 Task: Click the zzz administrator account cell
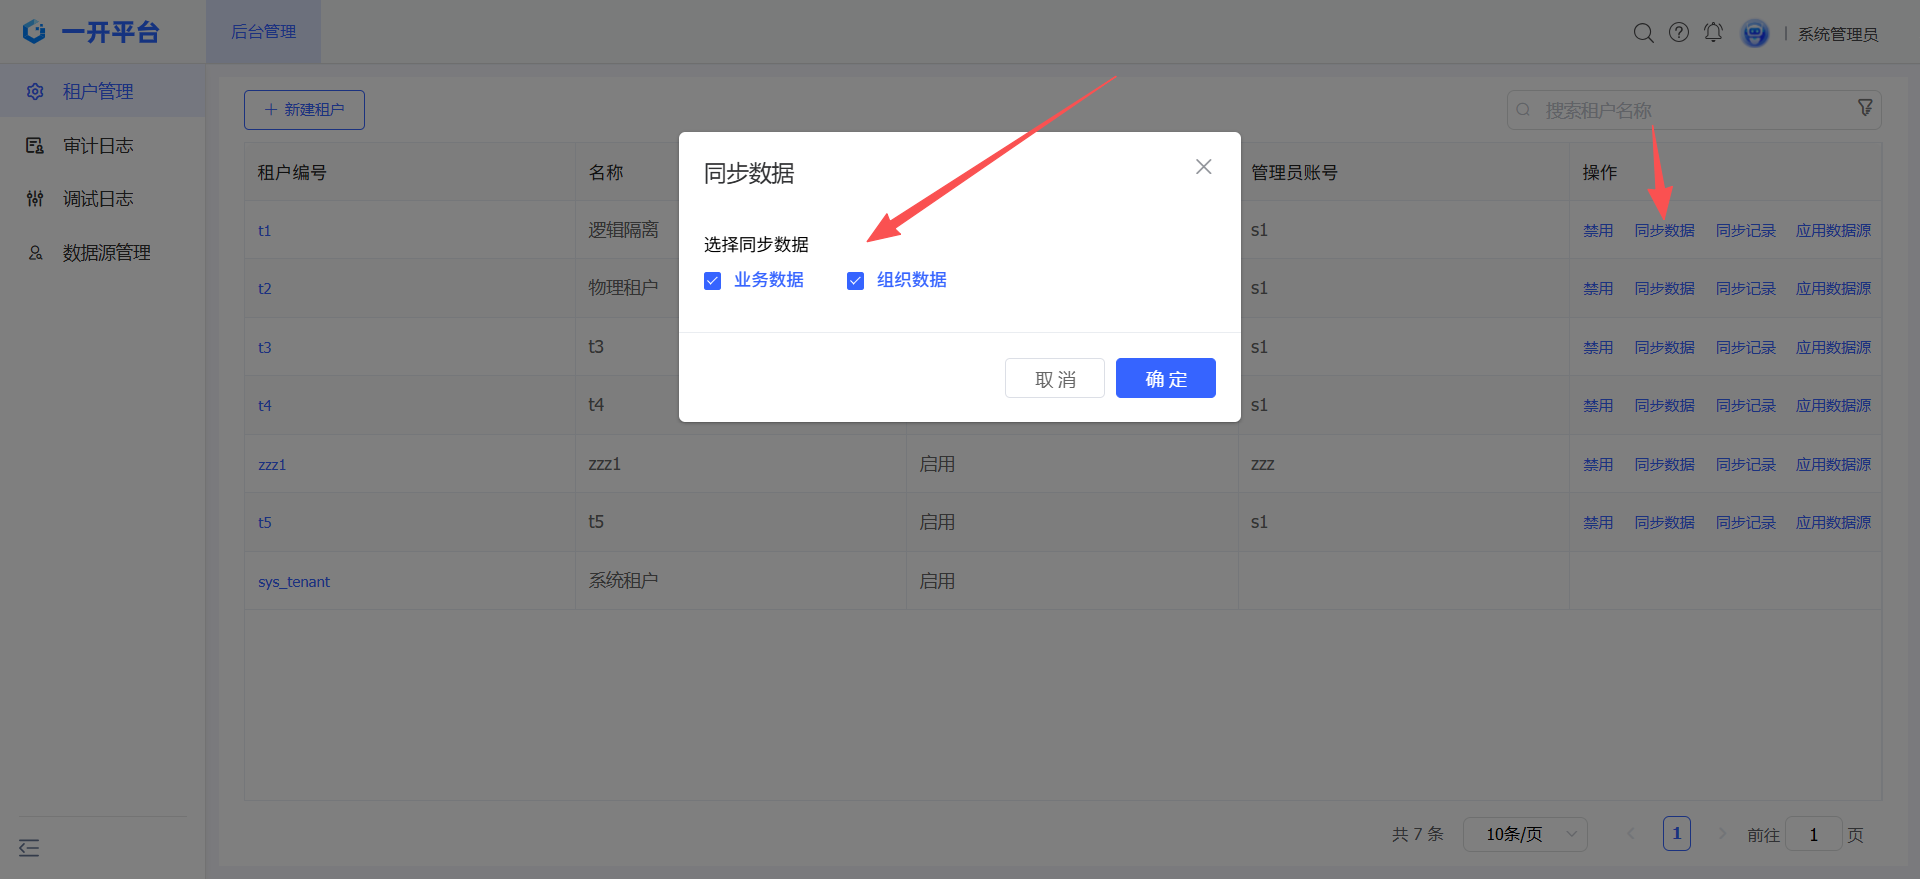[x=1263, y=464]
